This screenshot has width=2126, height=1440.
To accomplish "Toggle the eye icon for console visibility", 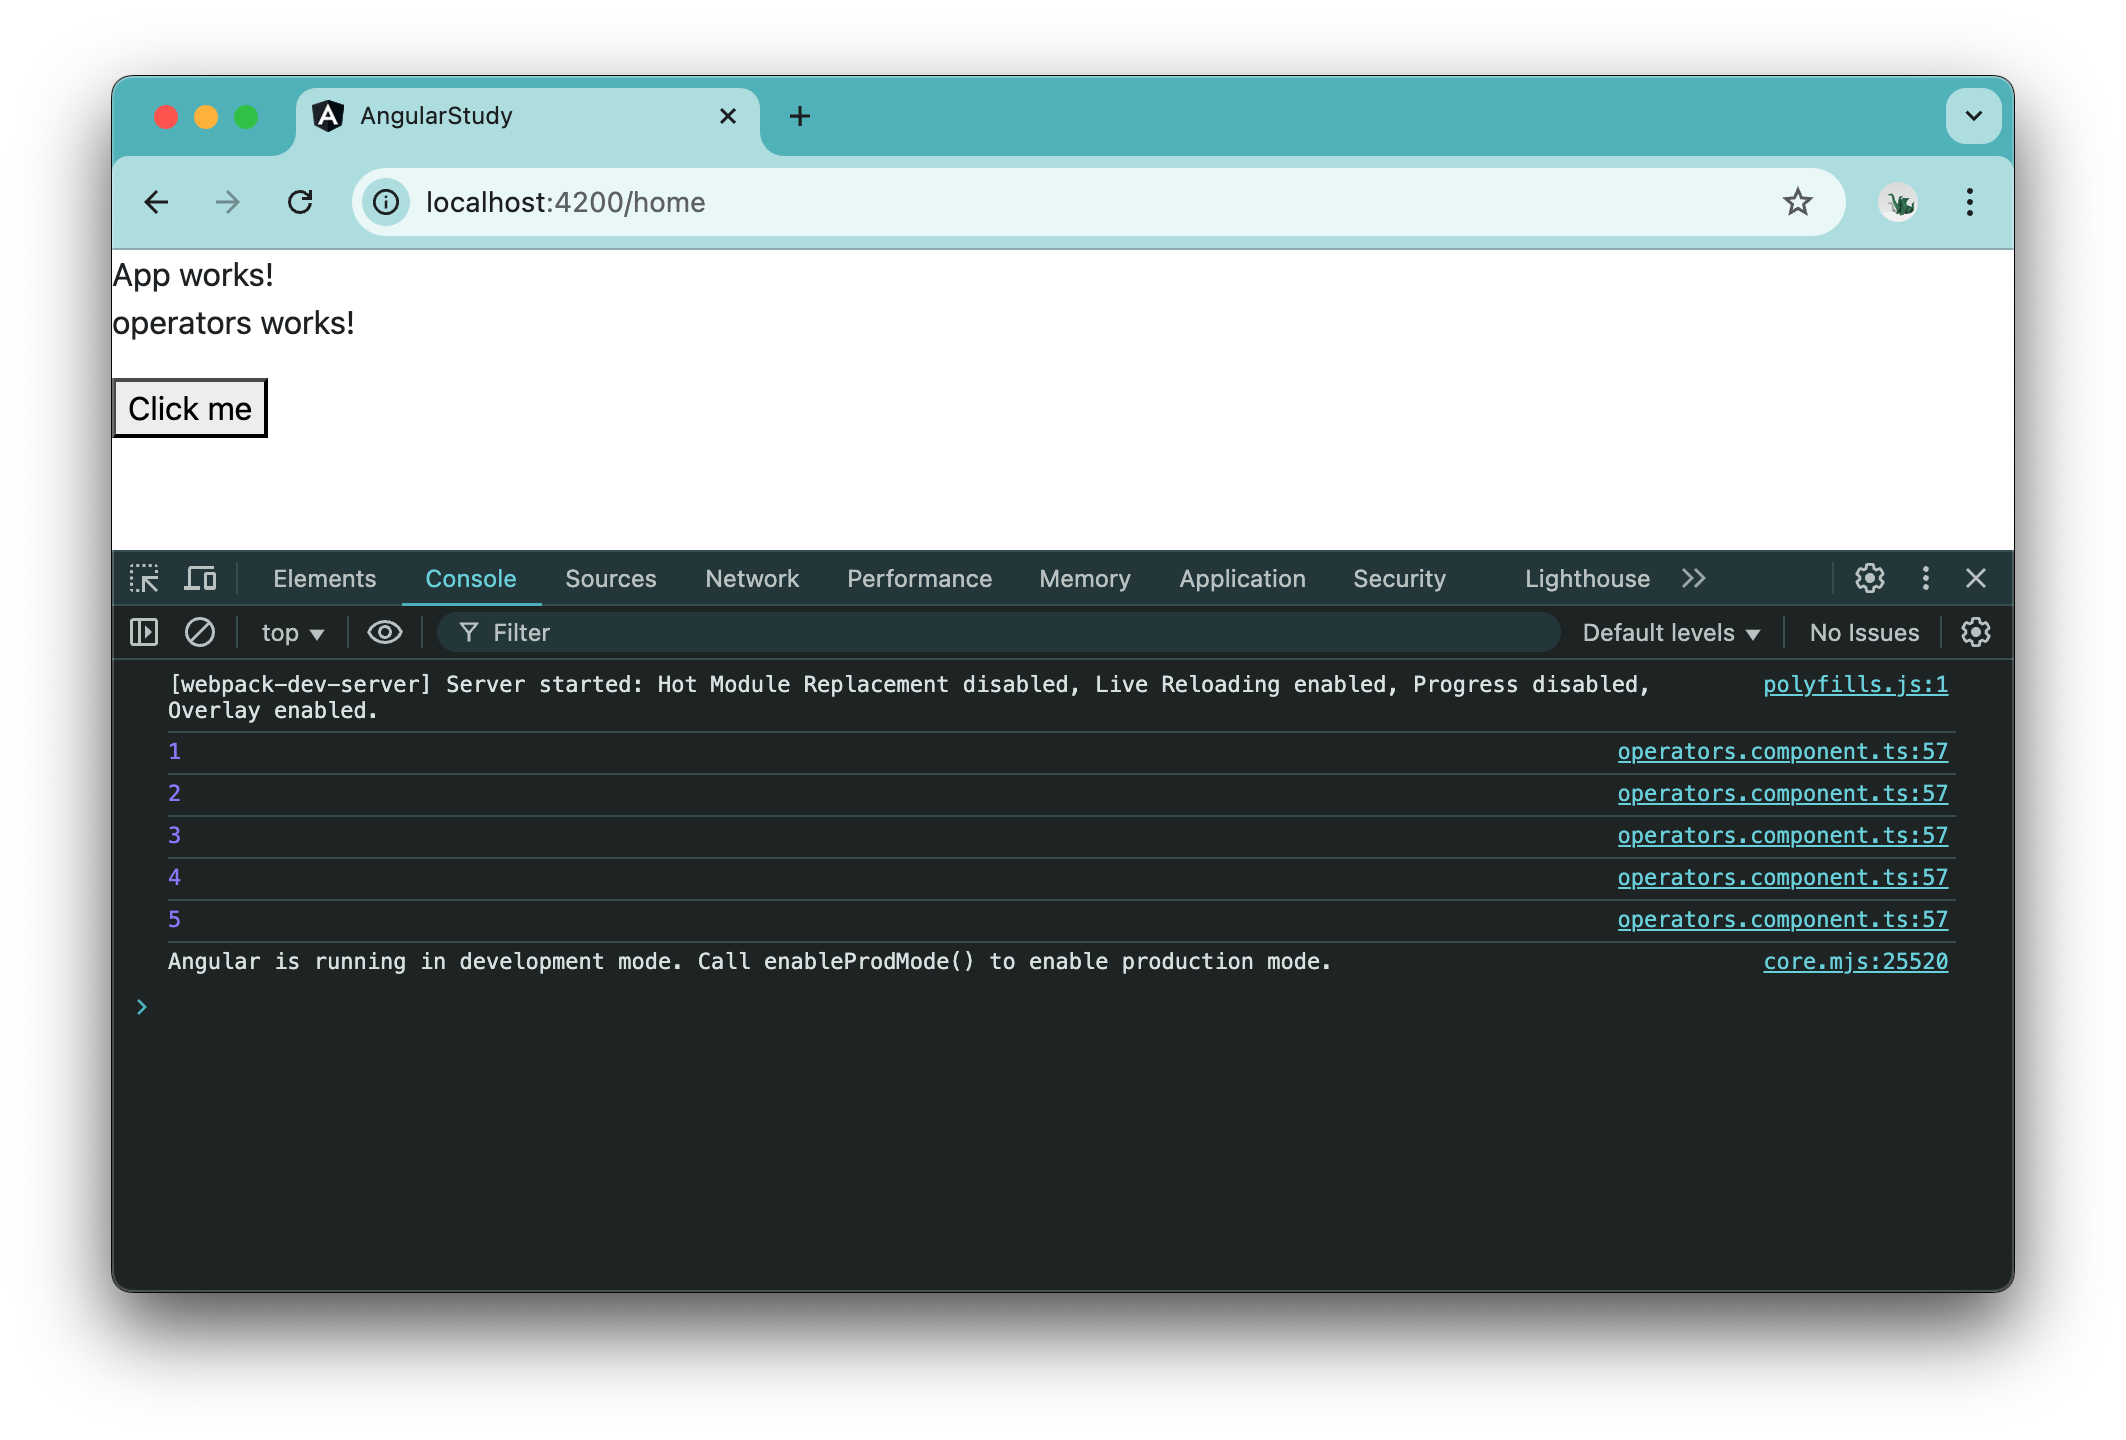I will (386, 632).
